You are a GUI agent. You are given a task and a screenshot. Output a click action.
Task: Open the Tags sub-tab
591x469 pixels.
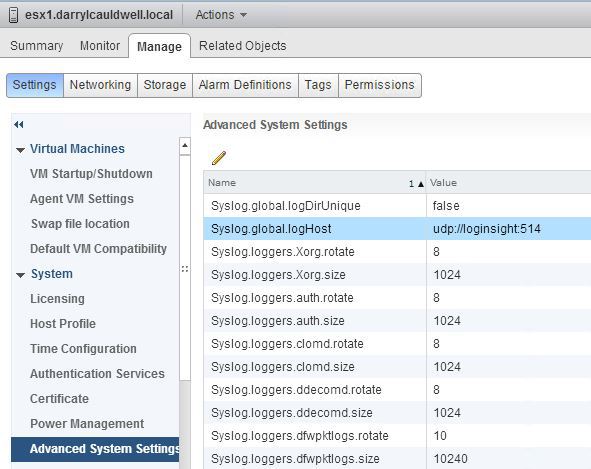318,85
